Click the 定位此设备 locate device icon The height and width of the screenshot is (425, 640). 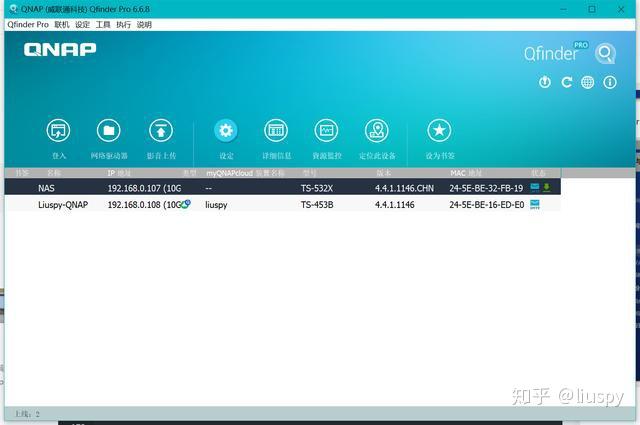click(377, 131)
